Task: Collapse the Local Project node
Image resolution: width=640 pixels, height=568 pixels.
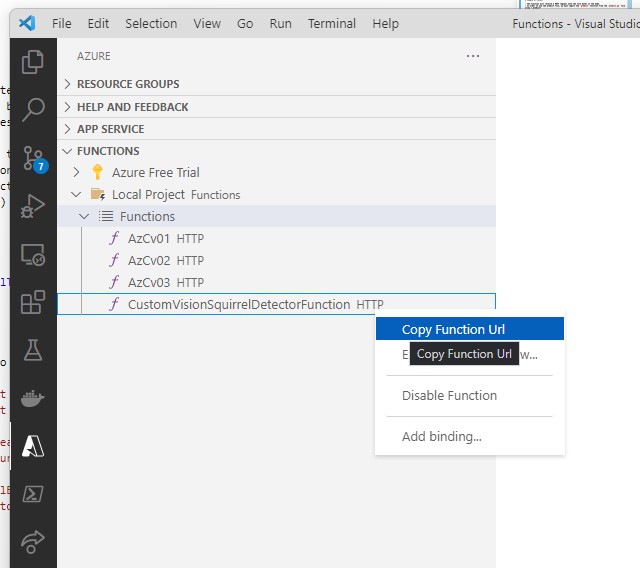Action: point(76,195)
